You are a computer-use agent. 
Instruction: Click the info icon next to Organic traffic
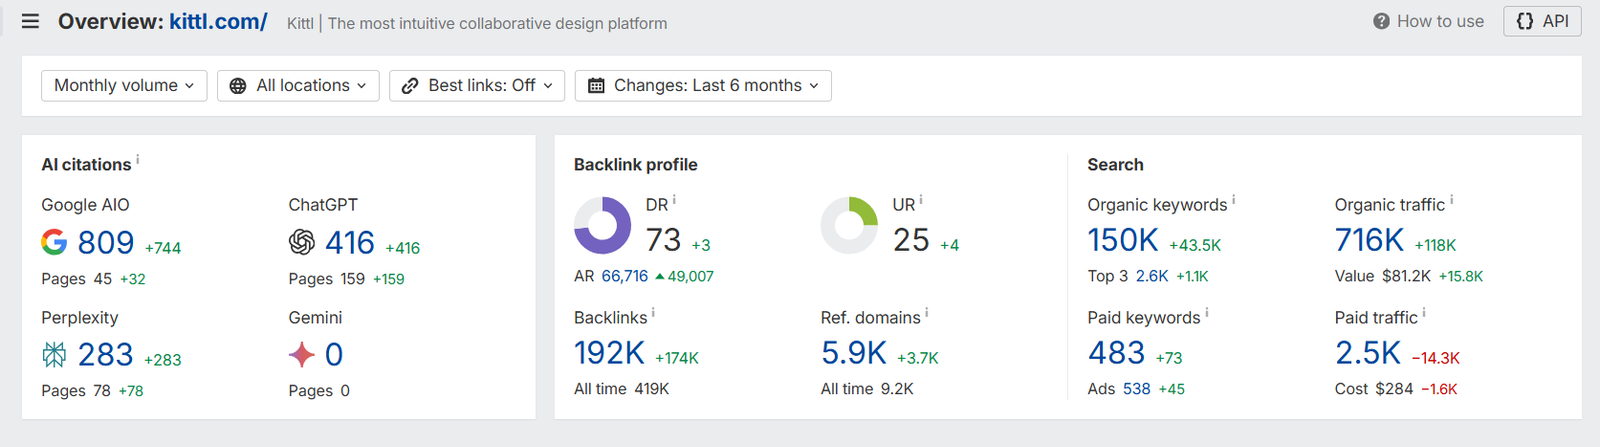tap(1452, 200)
